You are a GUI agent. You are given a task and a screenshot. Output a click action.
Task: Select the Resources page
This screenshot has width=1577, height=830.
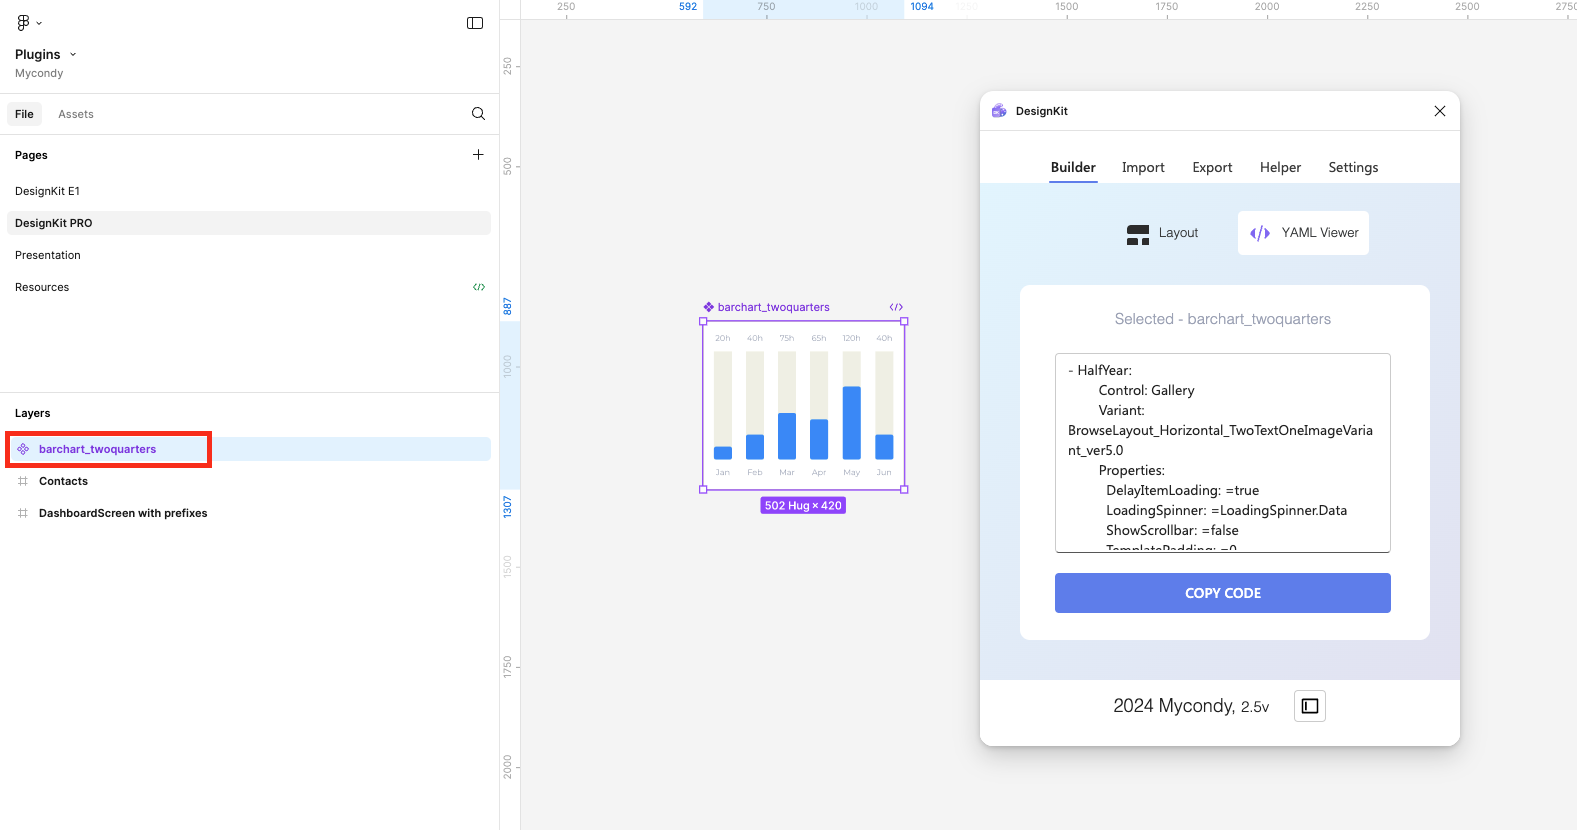[249, 287]
